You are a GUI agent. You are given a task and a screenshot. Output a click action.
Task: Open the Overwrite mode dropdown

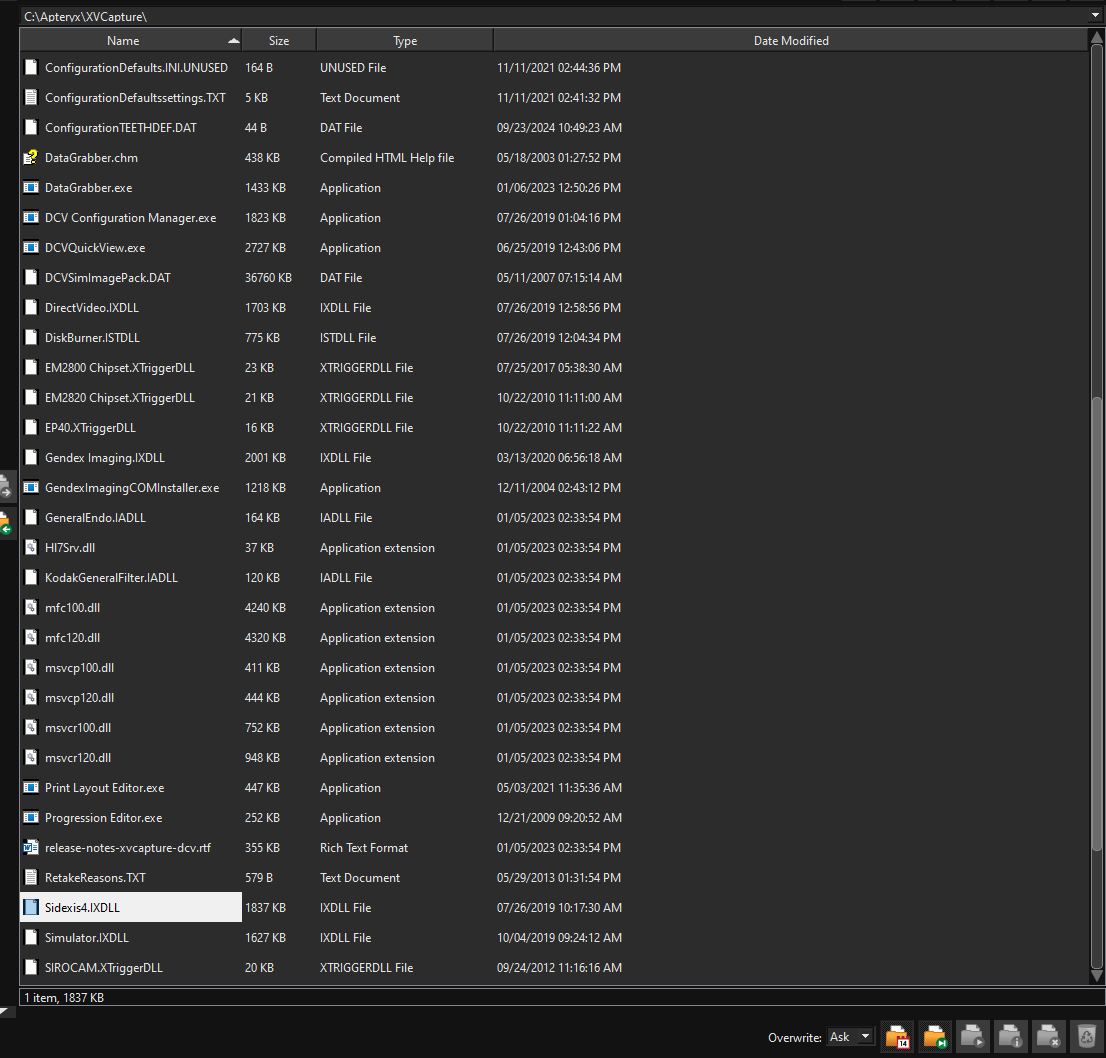(851, 1037)
